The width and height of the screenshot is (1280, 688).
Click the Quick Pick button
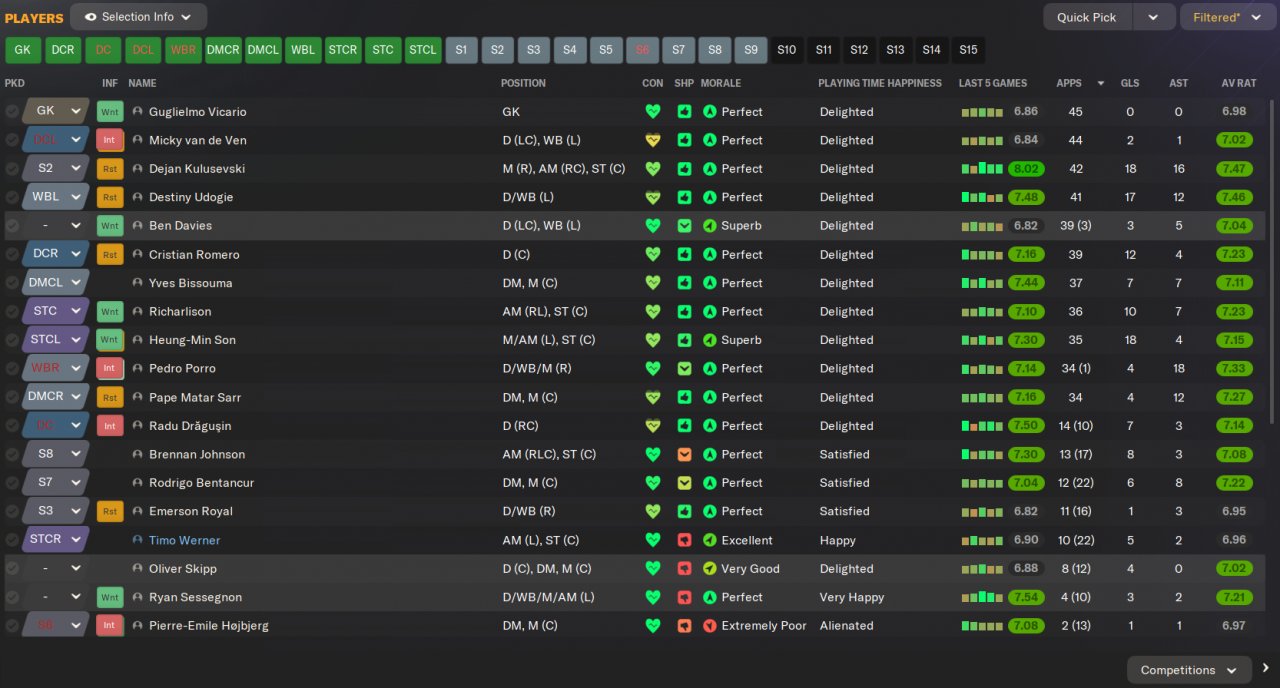[x=1088, y=17]
